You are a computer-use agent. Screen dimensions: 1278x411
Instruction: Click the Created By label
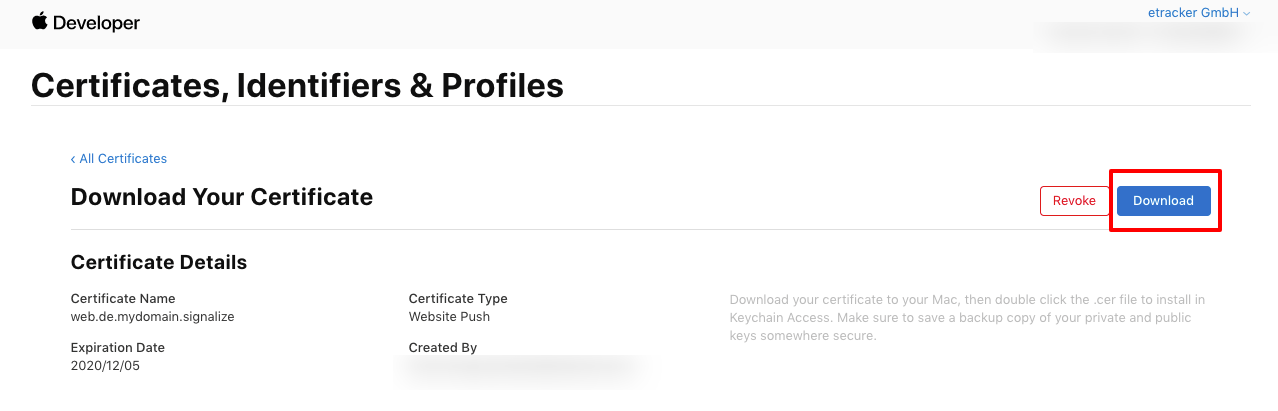point(443,348)
